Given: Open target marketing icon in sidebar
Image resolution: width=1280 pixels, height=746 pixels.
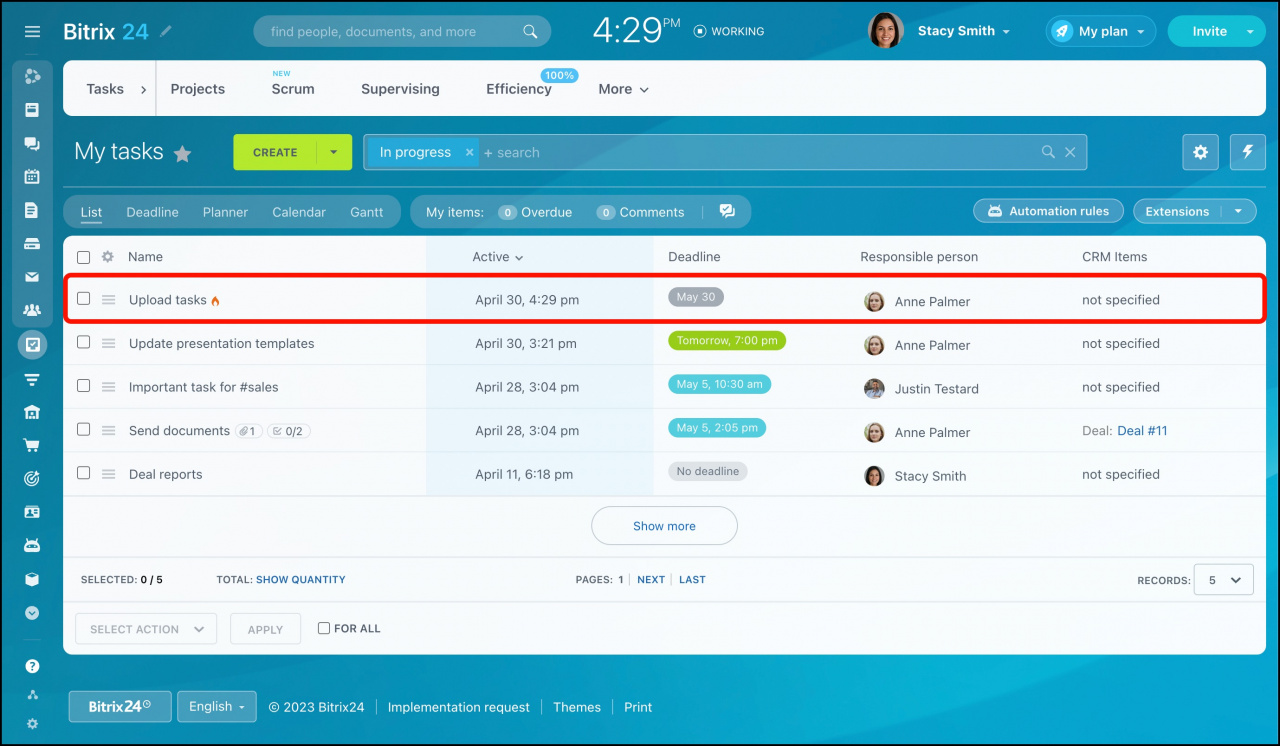Looking at the screenshot, I should (32, 479).
